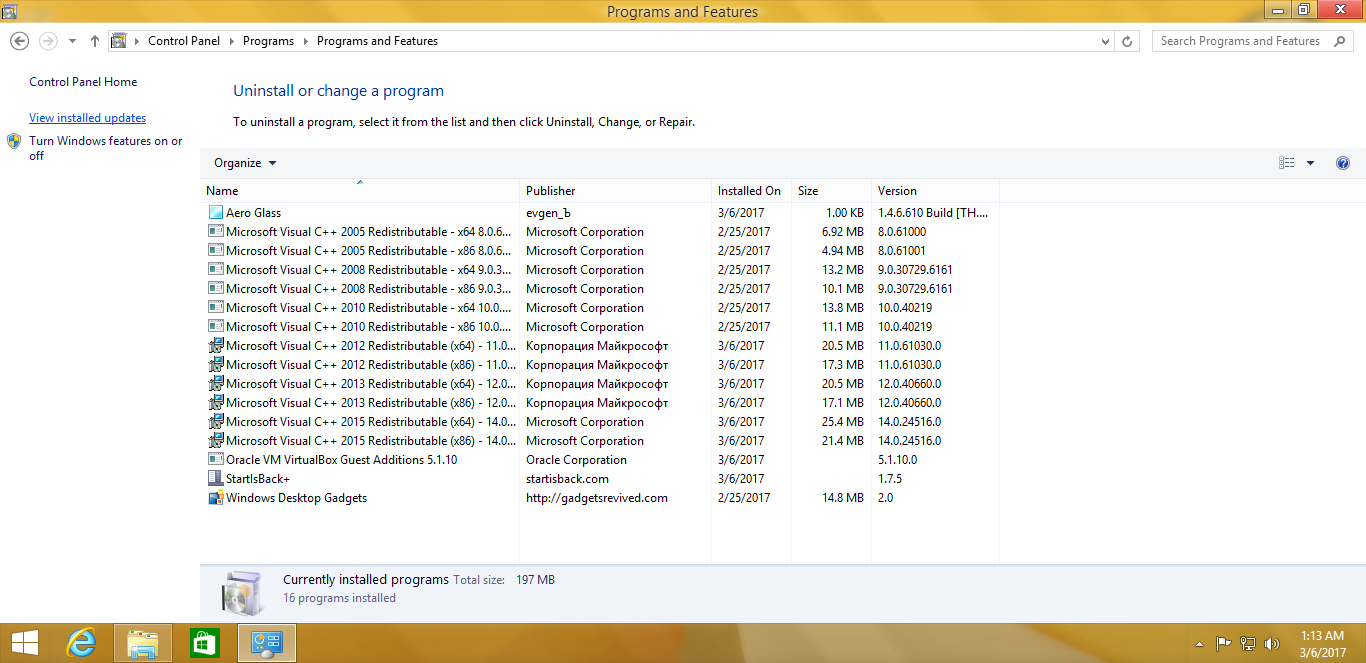Launch Internet Explorer from the taskbar
The width and height of the screenshot is (1366, 663).
coord(81,643)
